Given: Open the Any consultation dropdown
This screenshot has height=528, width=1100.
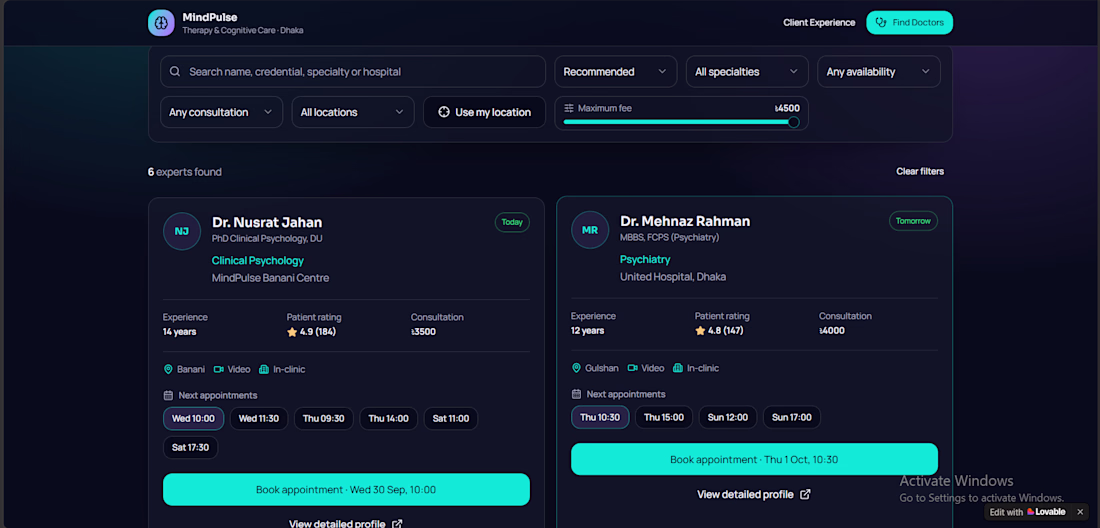Looking at the screenshot, I should (222, 112).
